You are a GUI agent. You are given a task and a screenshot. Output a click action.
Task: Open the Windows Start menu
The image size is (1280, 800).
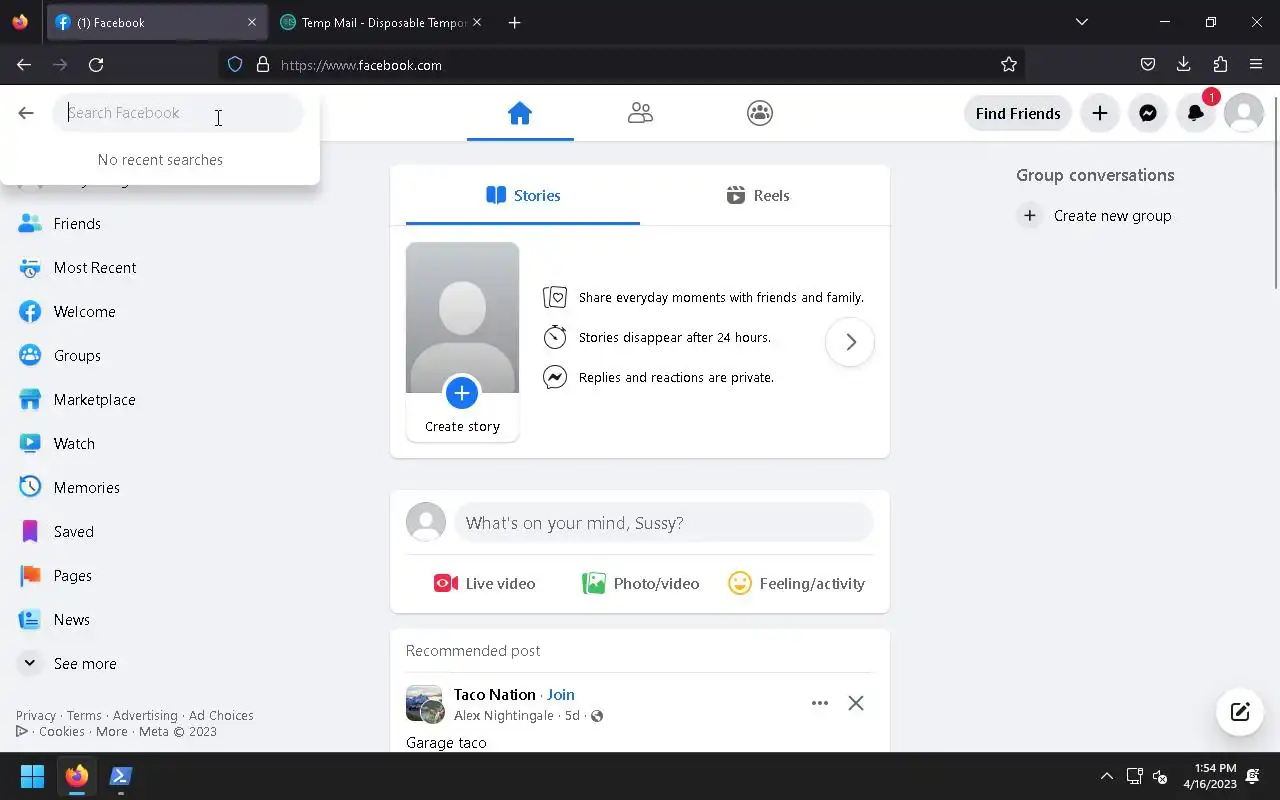click(x=32, y=776)
